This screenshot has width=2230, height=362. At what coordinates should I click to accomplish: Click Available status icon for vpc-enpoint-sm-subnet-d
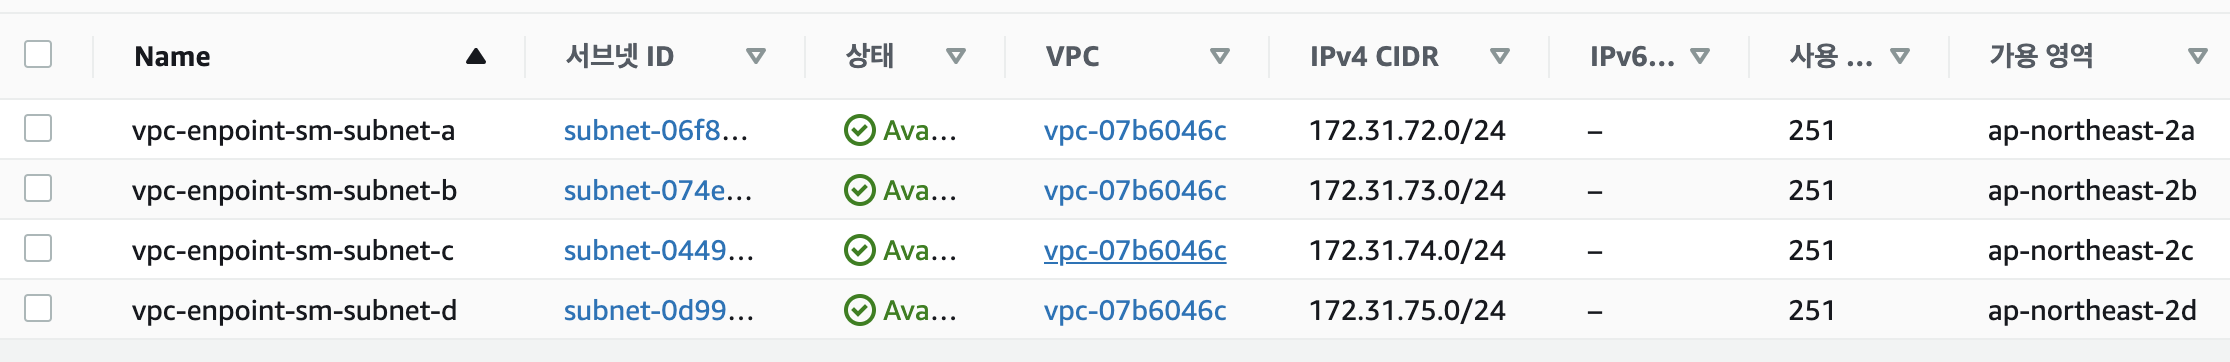[860, 310]
